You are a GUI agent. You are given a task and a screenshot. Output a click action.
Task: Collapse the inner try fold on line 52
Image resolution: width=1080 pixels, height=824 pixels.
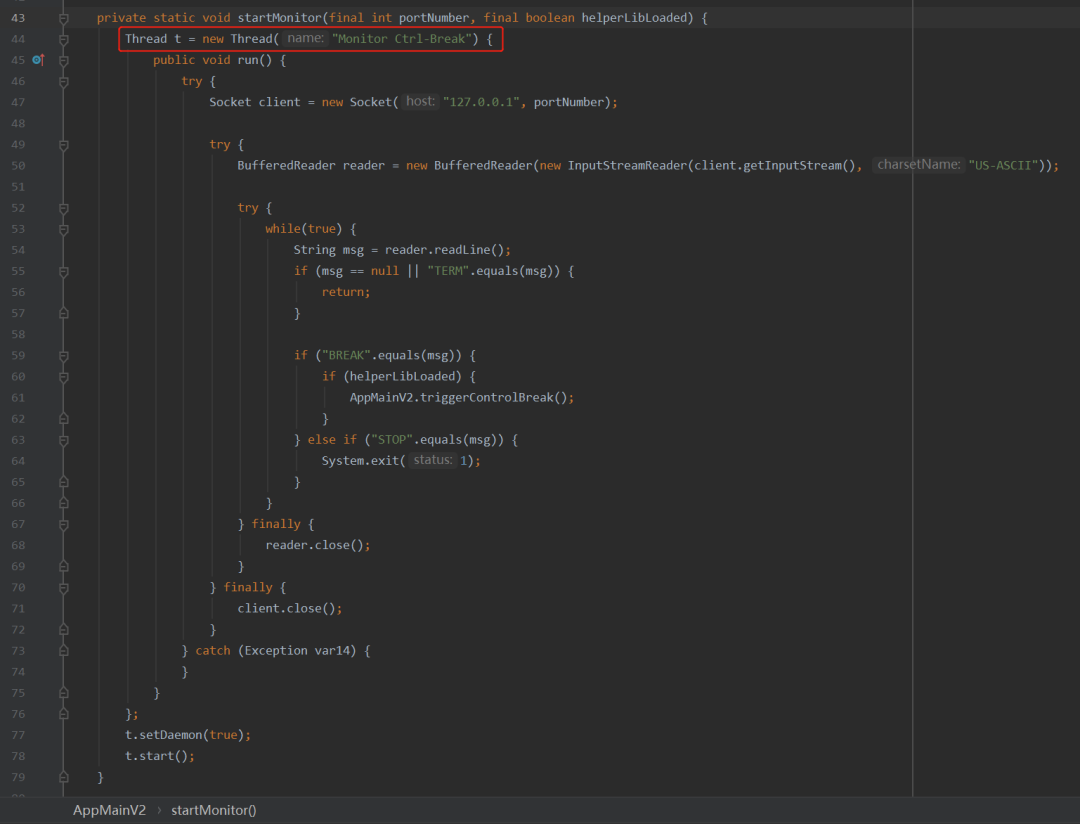tap(63, 209)
